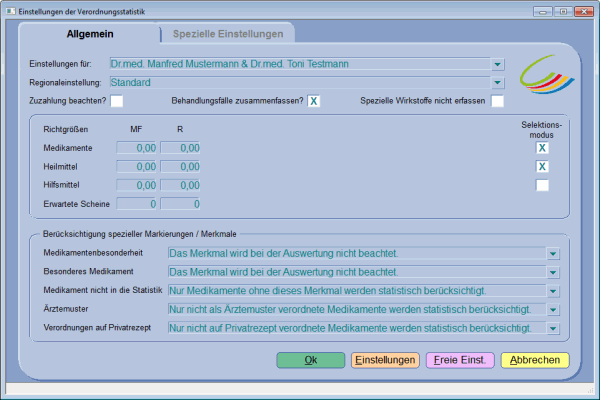Viewport: 600px width, 400px height.
Task: Toggle Selektionsmodus checkbox for Heilmittel
Action: pyautogui.click(x=542, y=167)
